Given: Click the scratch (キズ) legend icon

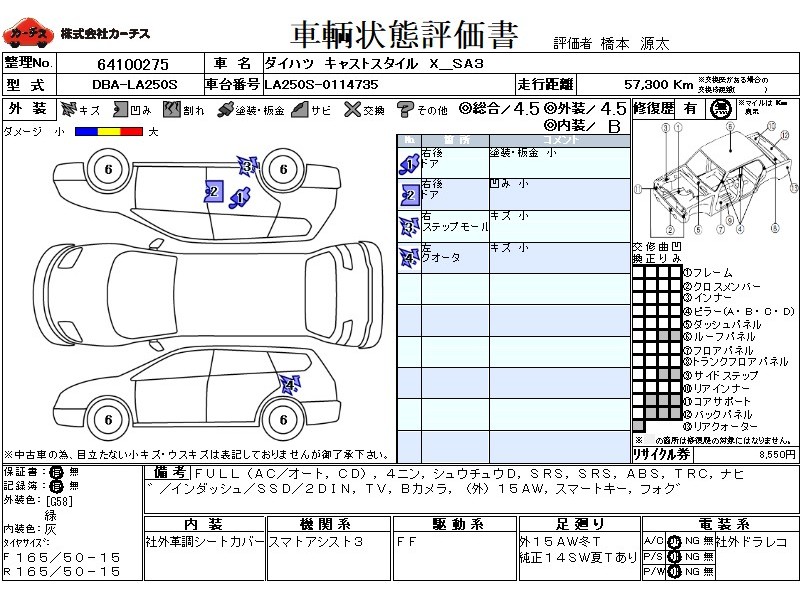Looking at the screenshot, I should click(69, 109).
